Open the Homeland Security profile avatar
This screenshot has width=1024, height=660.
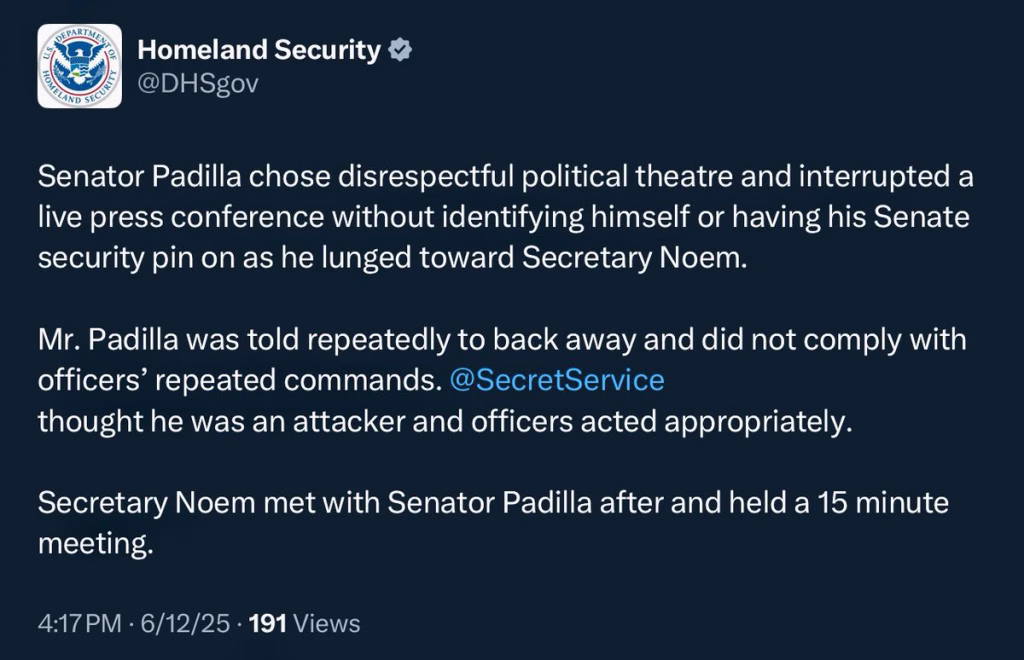tap(80, 66)
